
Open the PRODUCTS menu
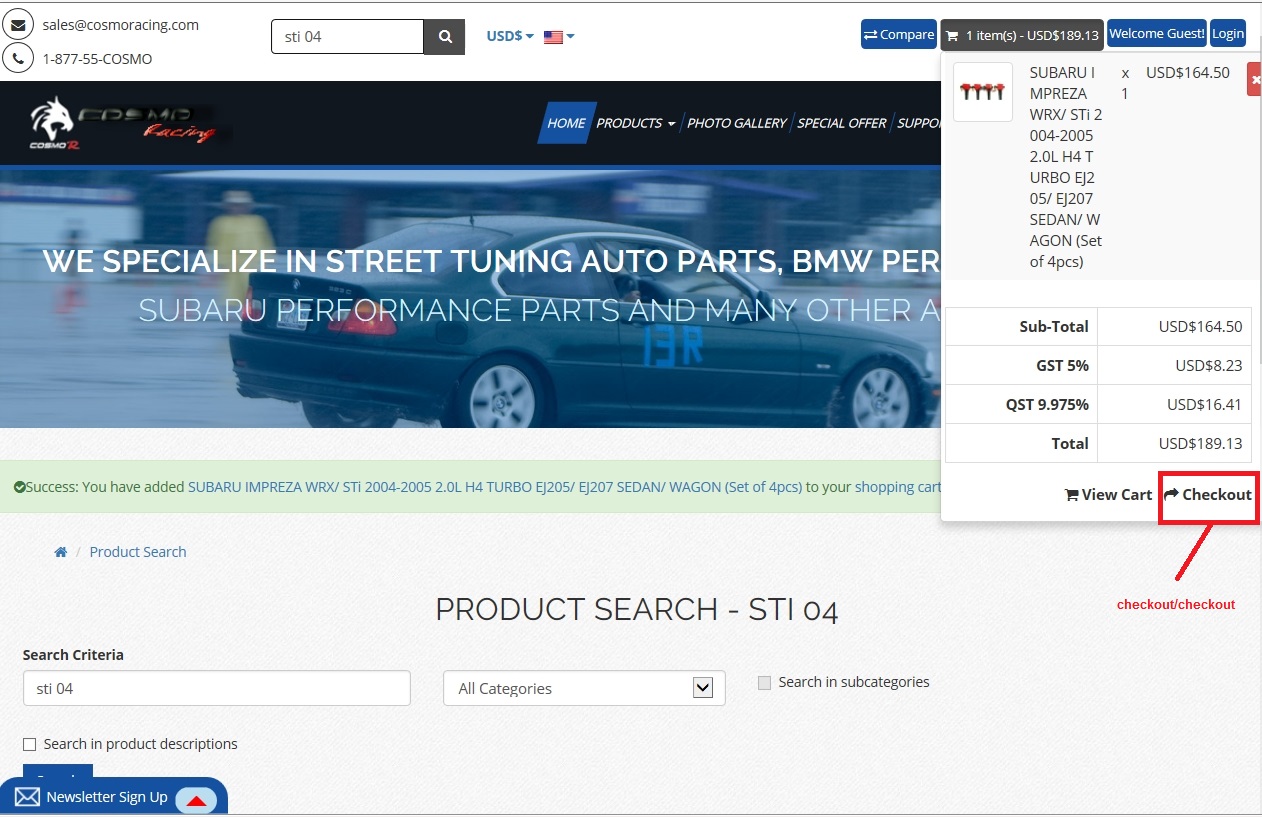point(636,123)
